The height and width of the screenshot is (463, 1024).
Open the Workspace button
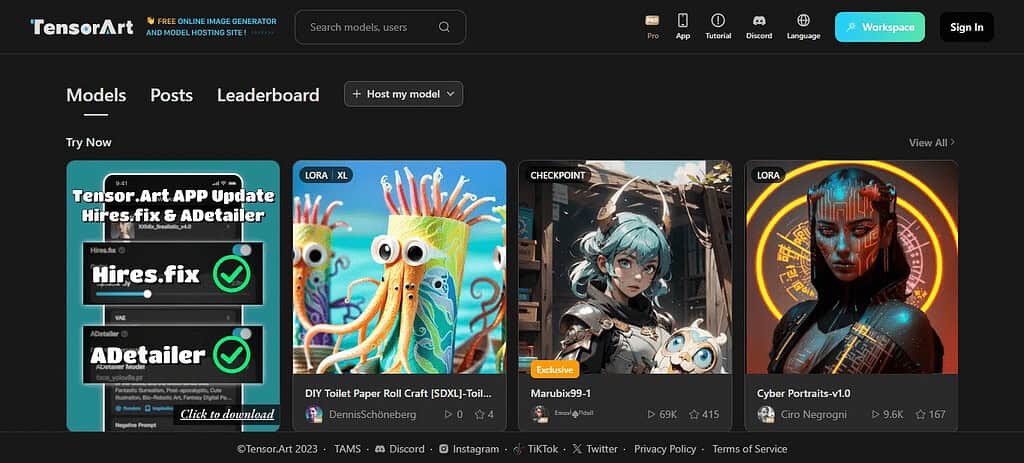coord(880,27)
